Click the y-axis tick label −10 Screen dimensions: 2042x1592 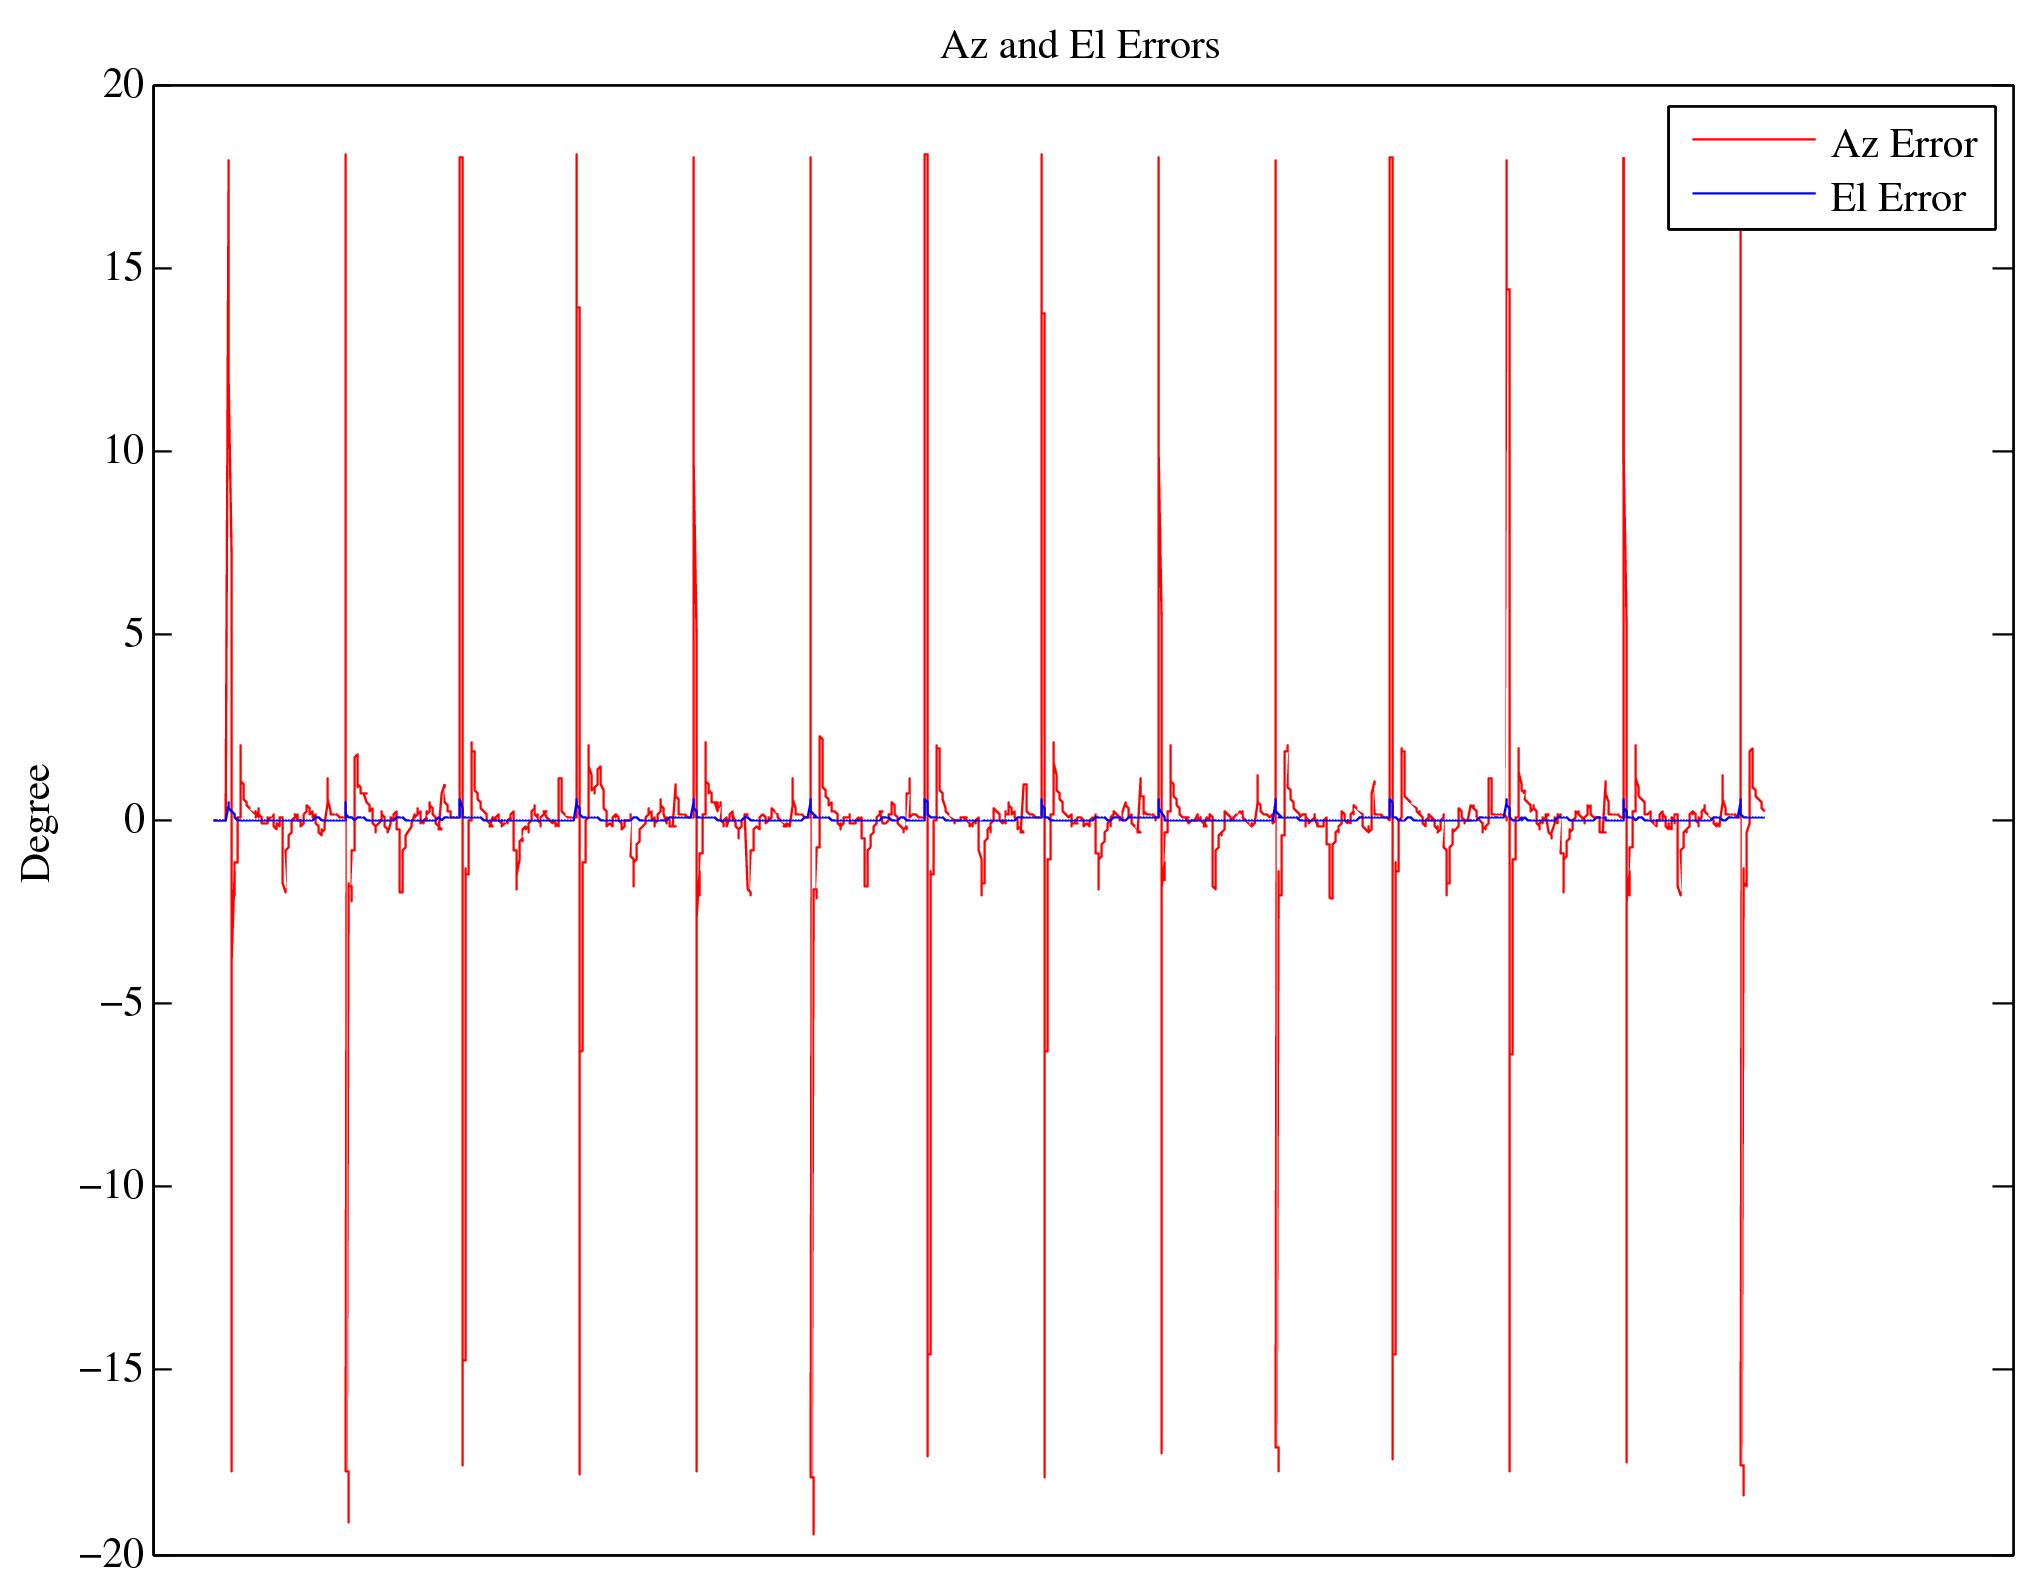pyautogui.click(x=112, y=1186)
